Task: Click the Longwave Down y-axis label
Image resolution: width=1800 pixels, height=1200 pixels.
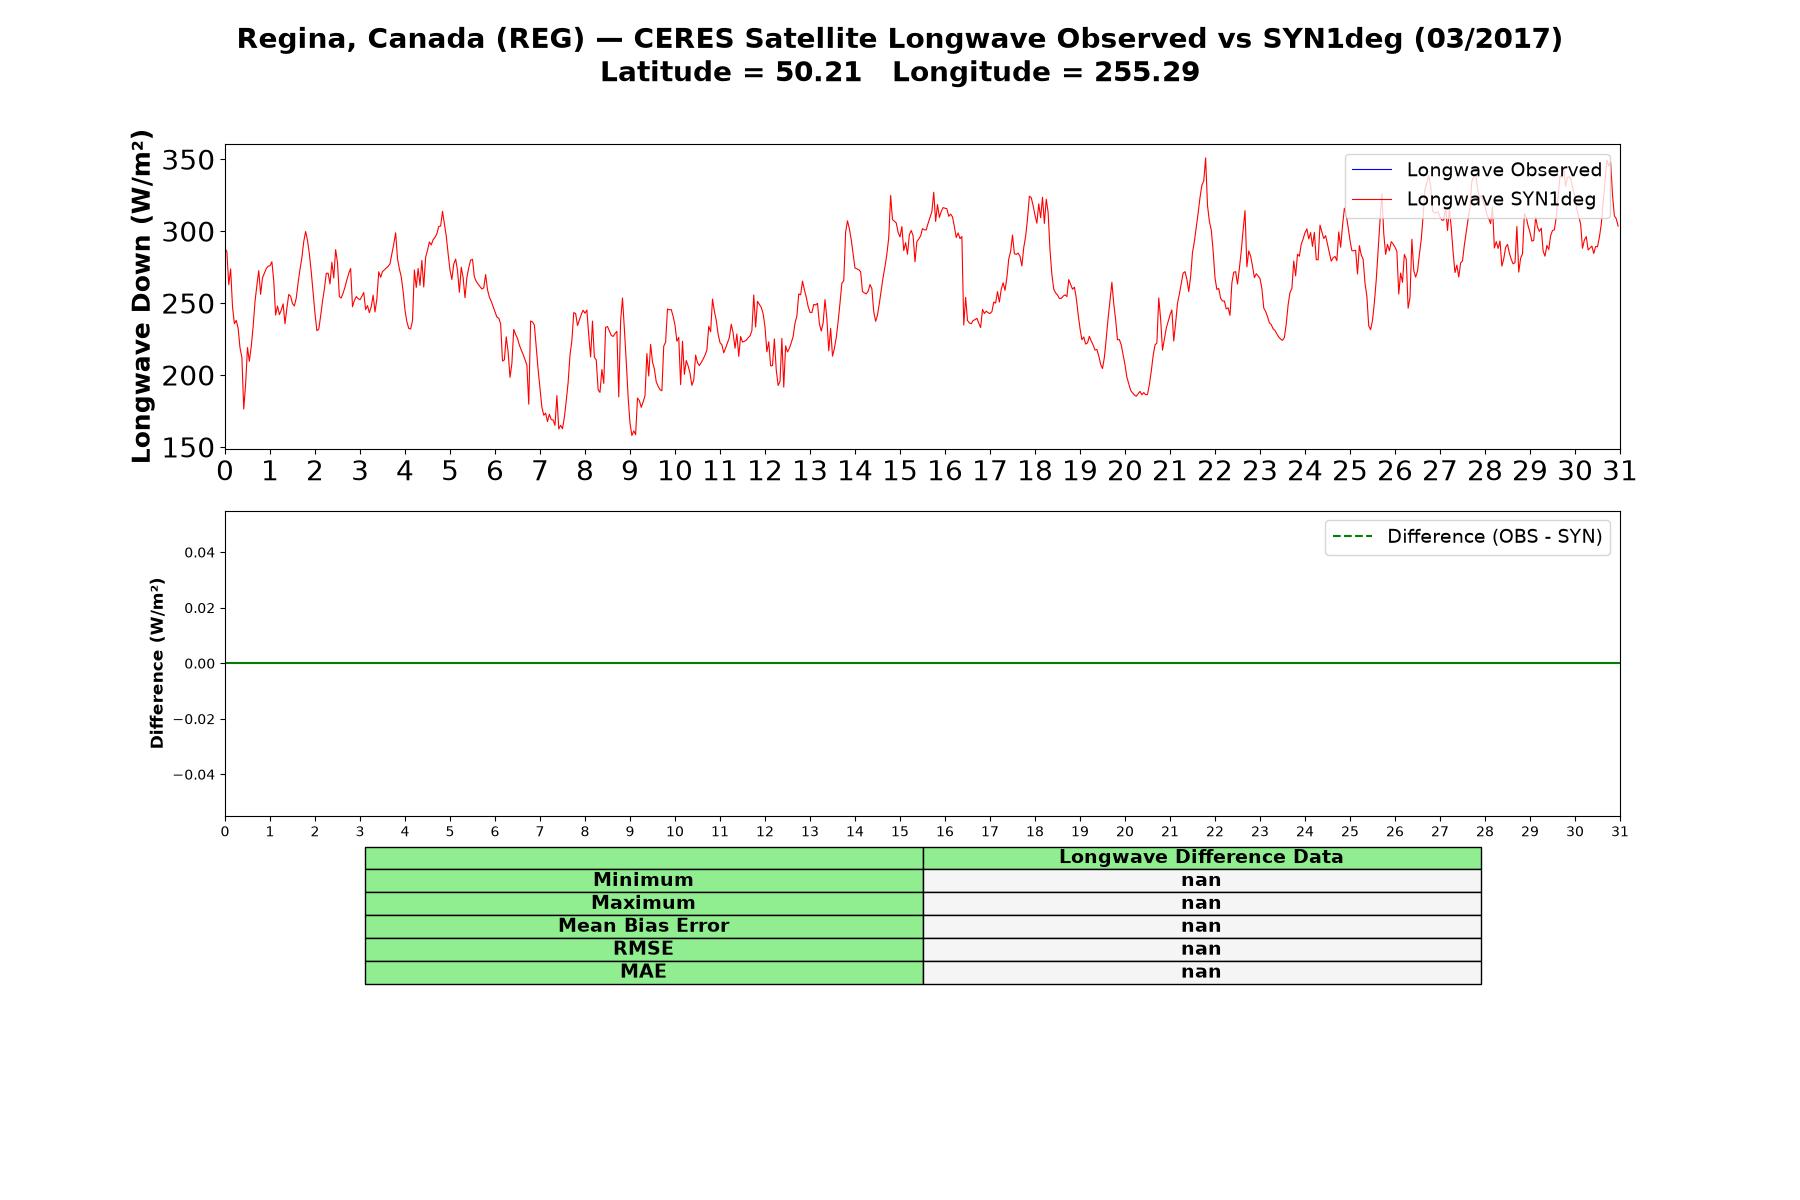Action: [141, 296]
